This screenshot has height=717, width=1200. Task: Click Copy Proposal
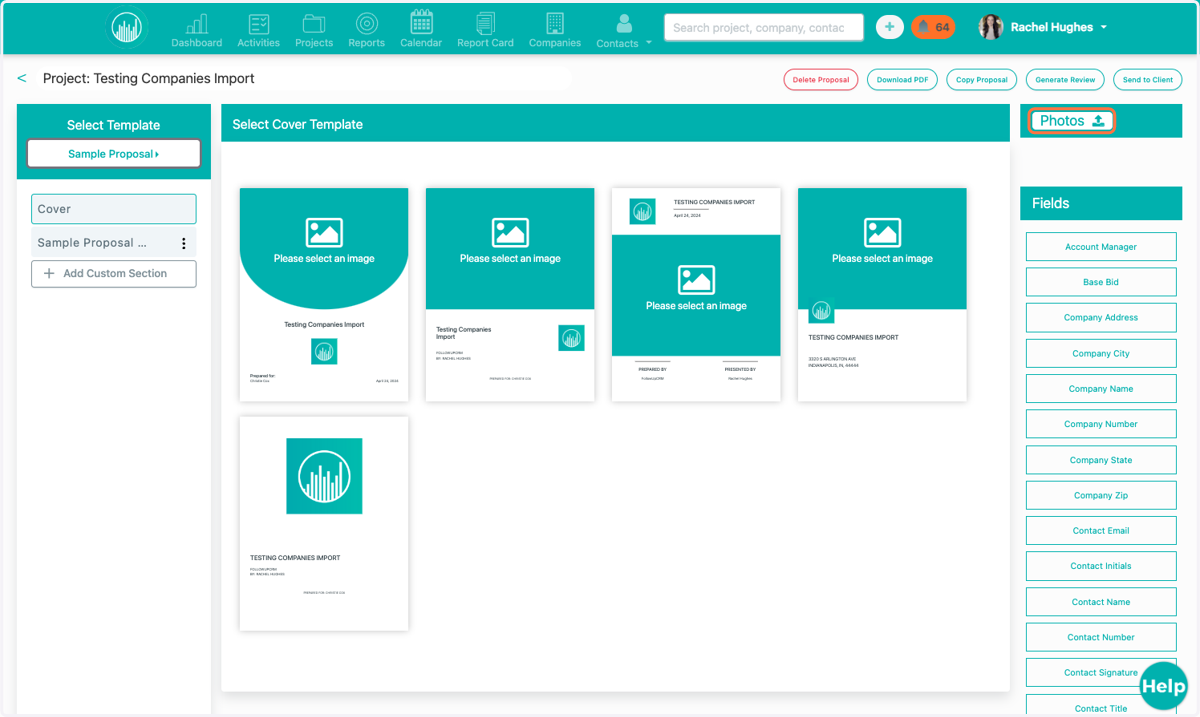(x=981, y=80)
